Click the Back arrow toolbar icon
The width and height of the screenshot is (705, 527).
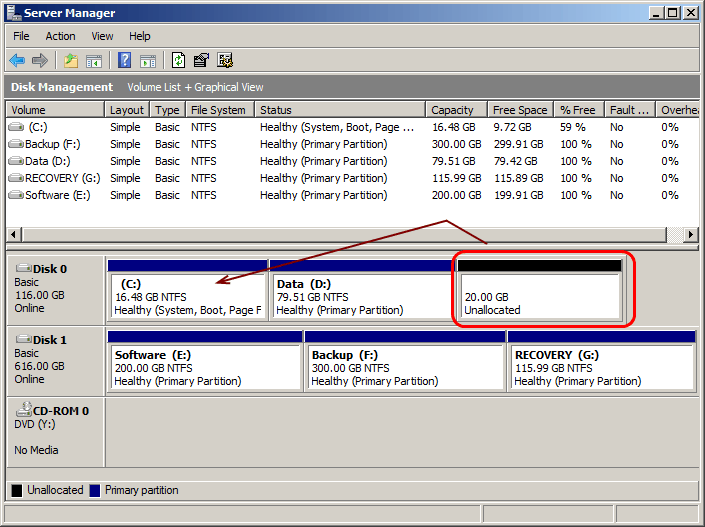pyautogui.click(x=17, y=60)
